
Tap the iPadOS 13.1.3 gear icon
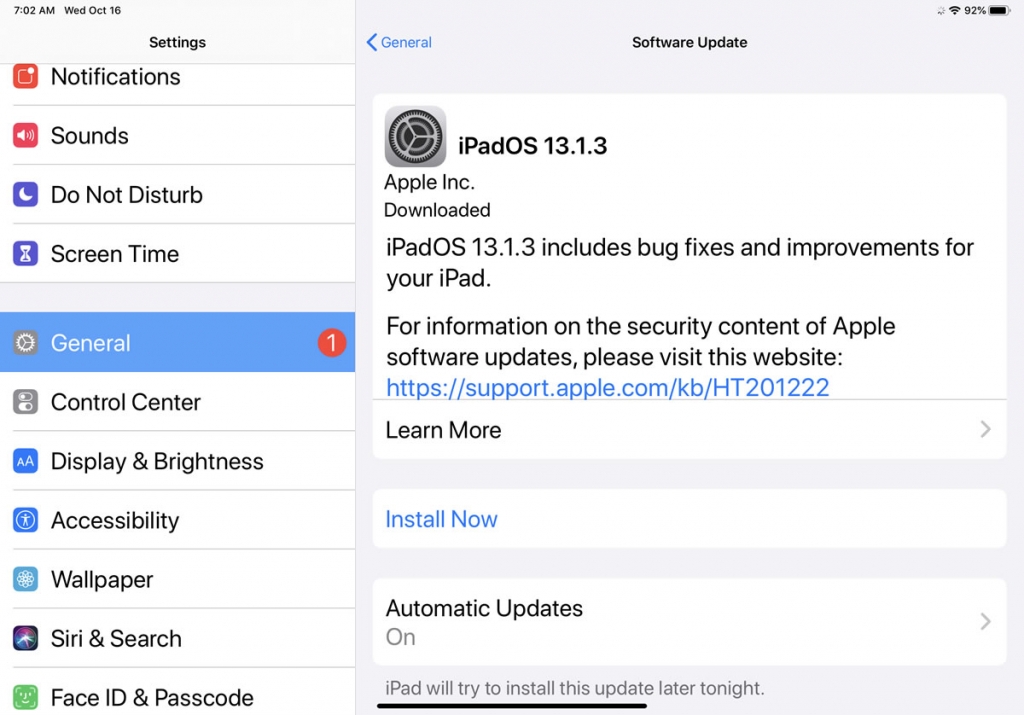coord(415,136)
